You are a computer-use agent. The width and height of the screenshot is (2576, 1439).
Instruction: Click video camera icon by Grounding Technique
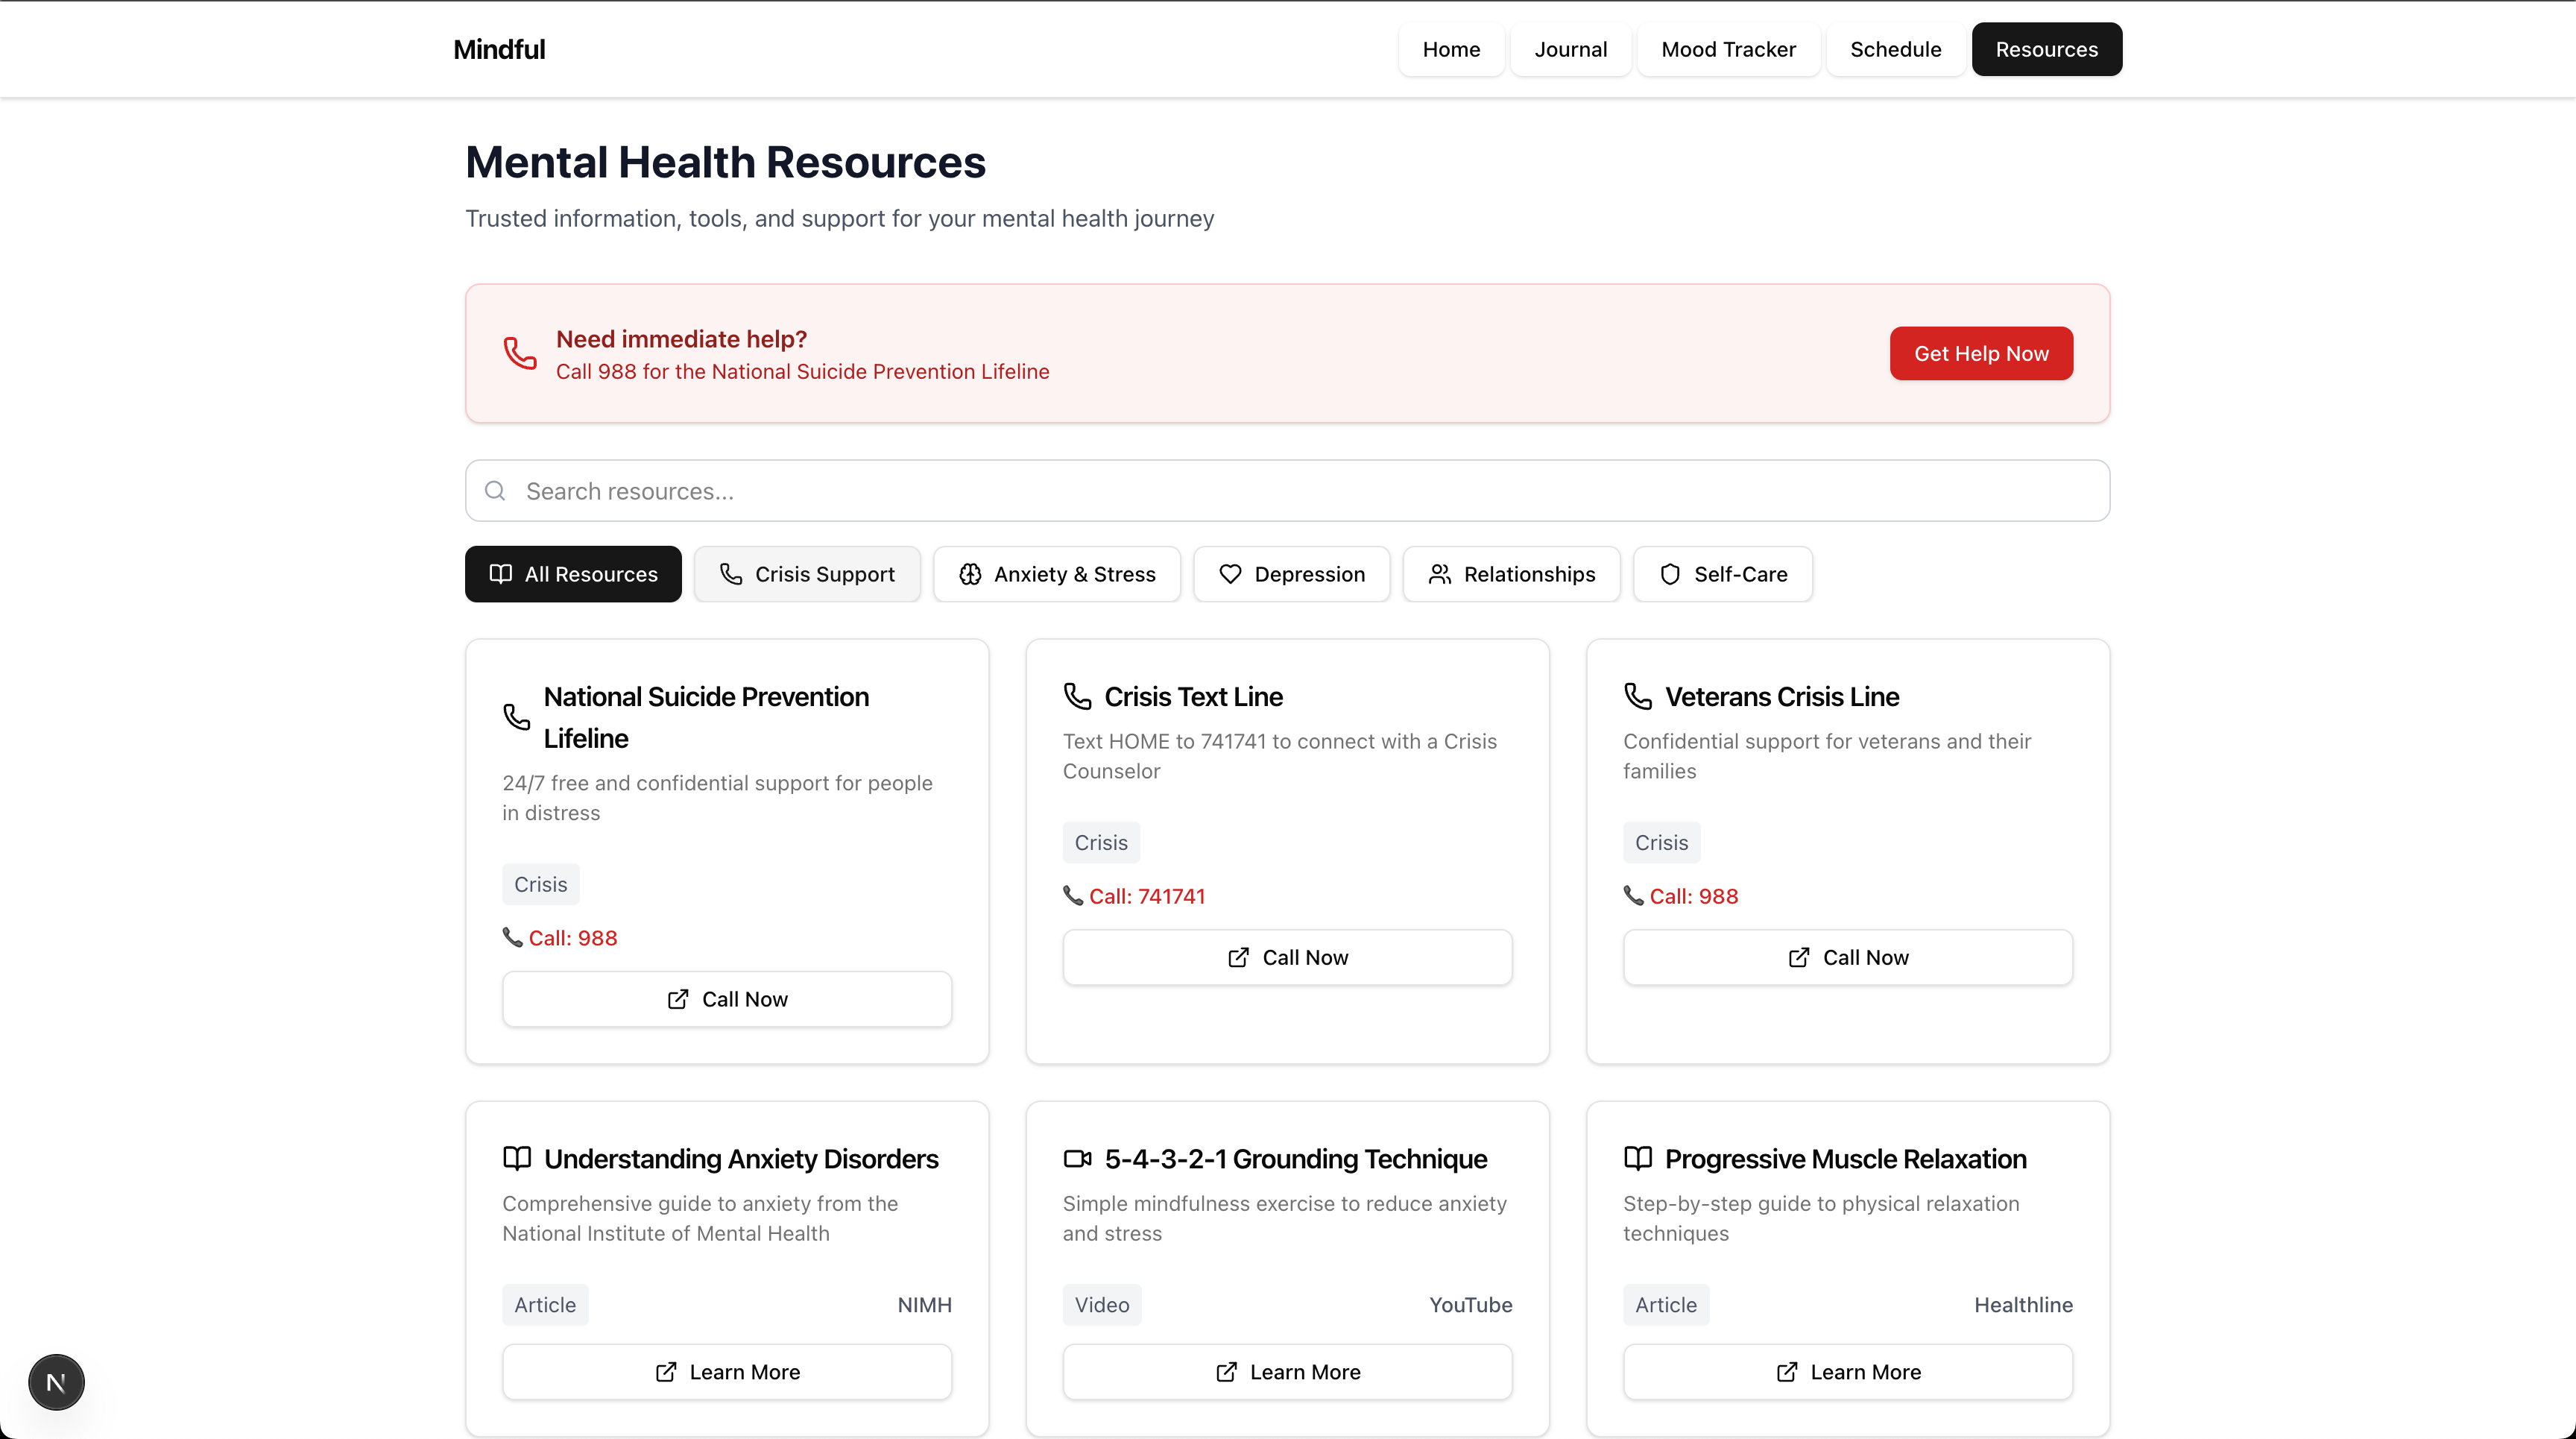[x=1077, y=1158]
